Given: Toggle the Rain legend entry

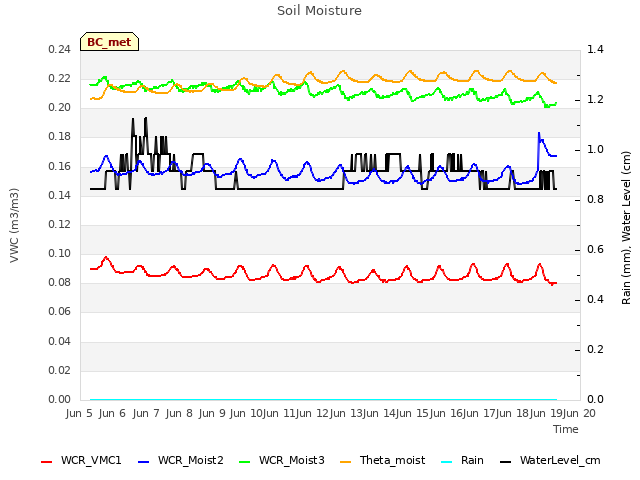Looking at the screenshot, I should pos(462,460).
